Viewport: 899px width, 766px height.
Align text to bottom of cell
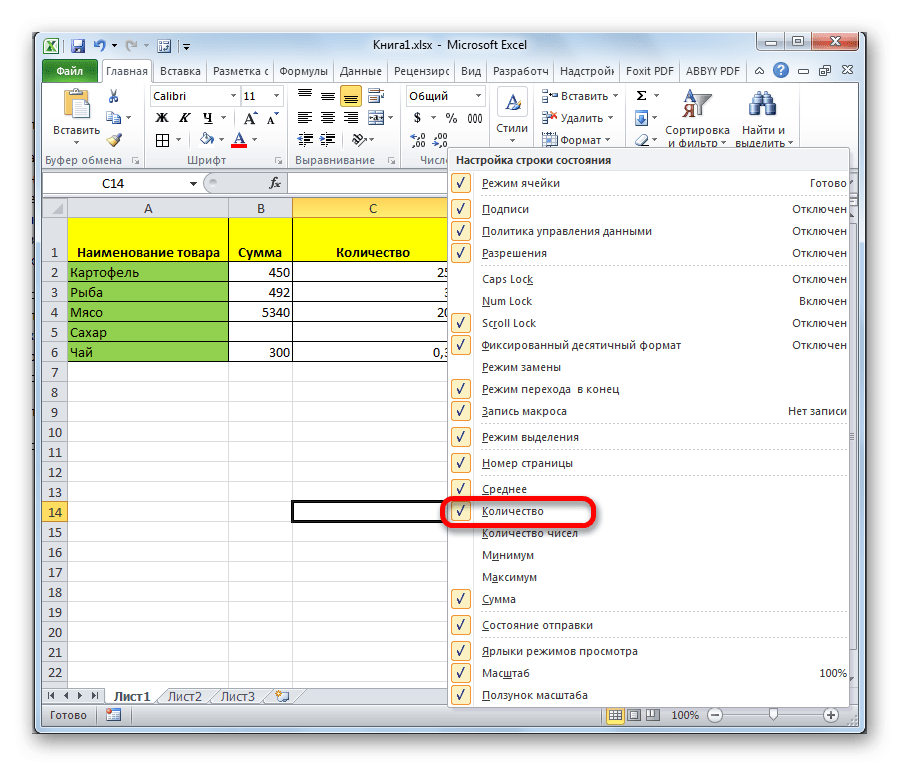click(350, 96)
